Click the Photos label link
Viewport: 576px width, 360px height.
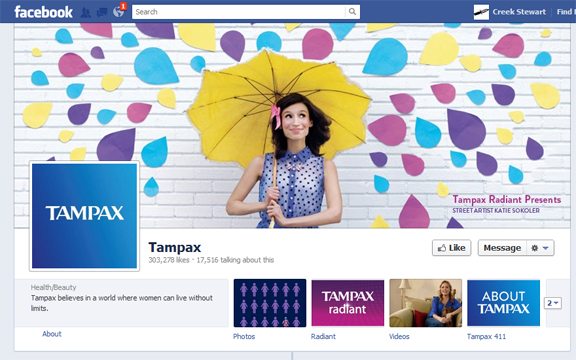tap(244, 336)
